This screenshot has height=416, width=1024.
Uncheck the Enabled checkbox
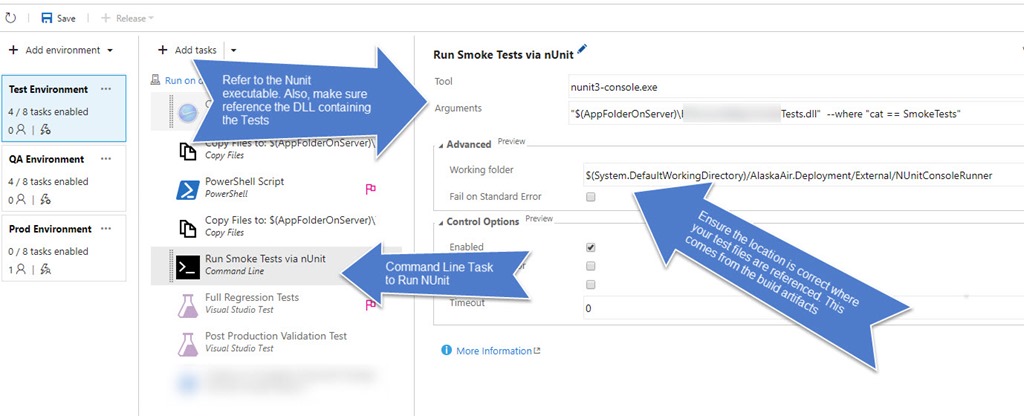pos(591,247)
